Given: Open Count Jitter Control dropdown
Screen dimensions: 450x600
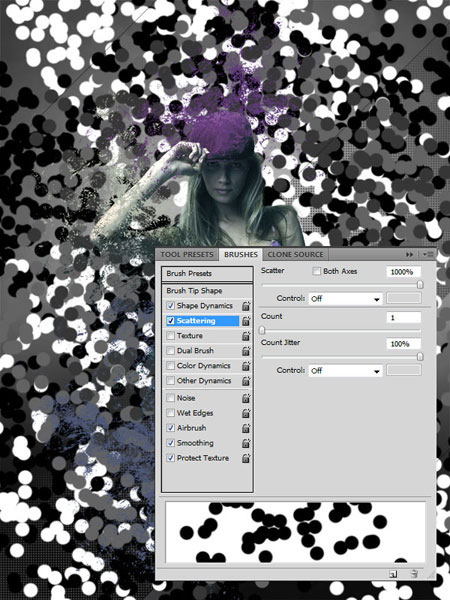Looking at the screenshot, I should point(346,370).
